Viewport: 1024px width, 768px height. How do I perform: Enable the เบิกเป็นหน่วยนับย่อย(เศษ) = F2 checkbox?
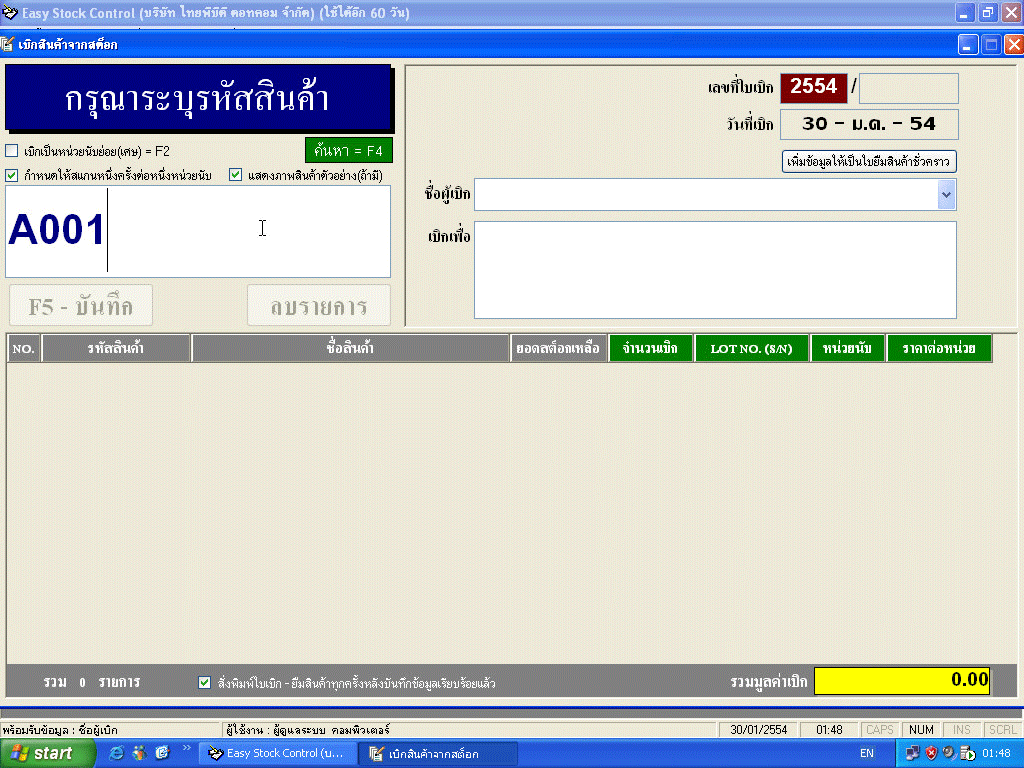coord(13,152)
